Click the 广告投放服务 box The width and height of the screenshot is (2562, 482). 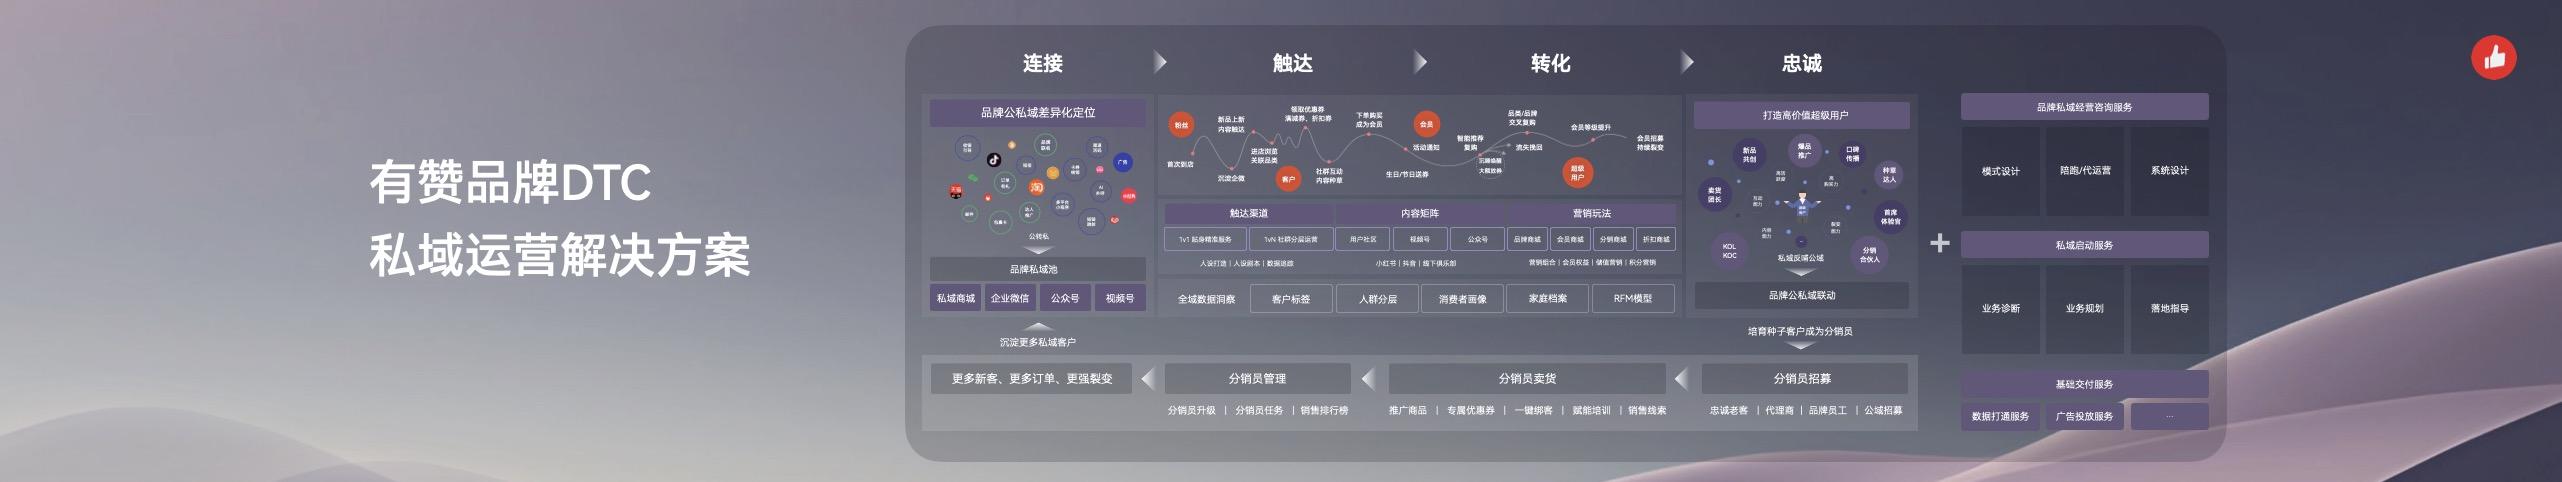pyautogui.click(x=2085, y=416)
